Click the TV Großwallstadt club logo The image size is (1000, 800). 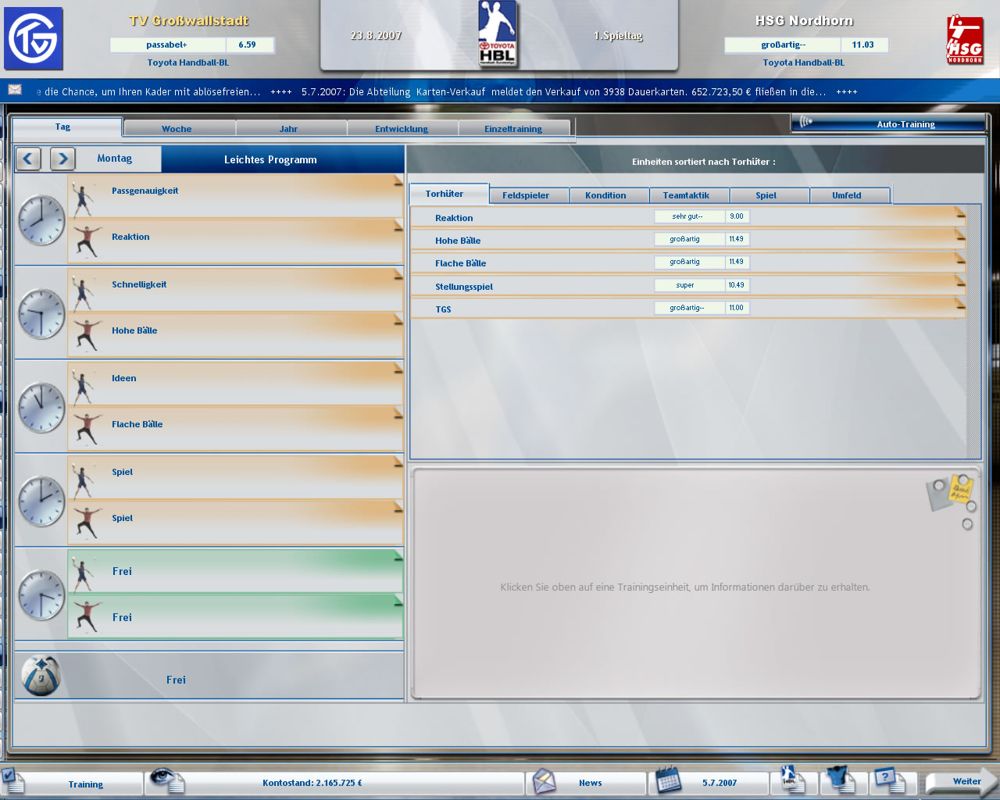33,38
